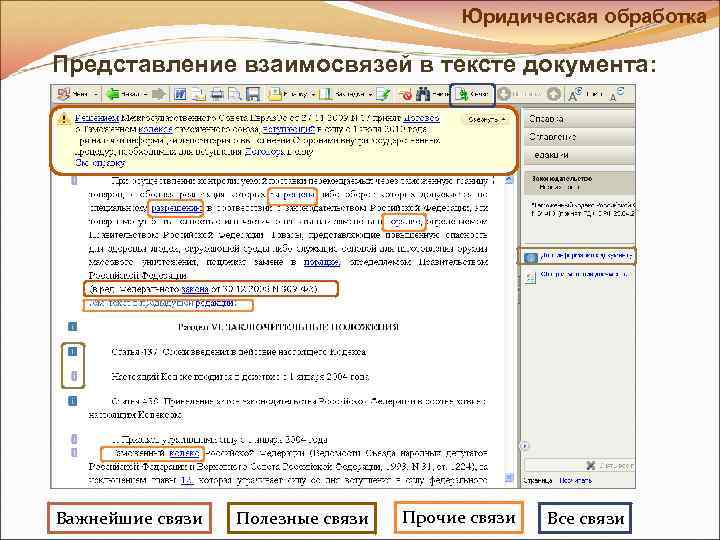Click margin icon beside the top paragraph

[x=74, y=180]
